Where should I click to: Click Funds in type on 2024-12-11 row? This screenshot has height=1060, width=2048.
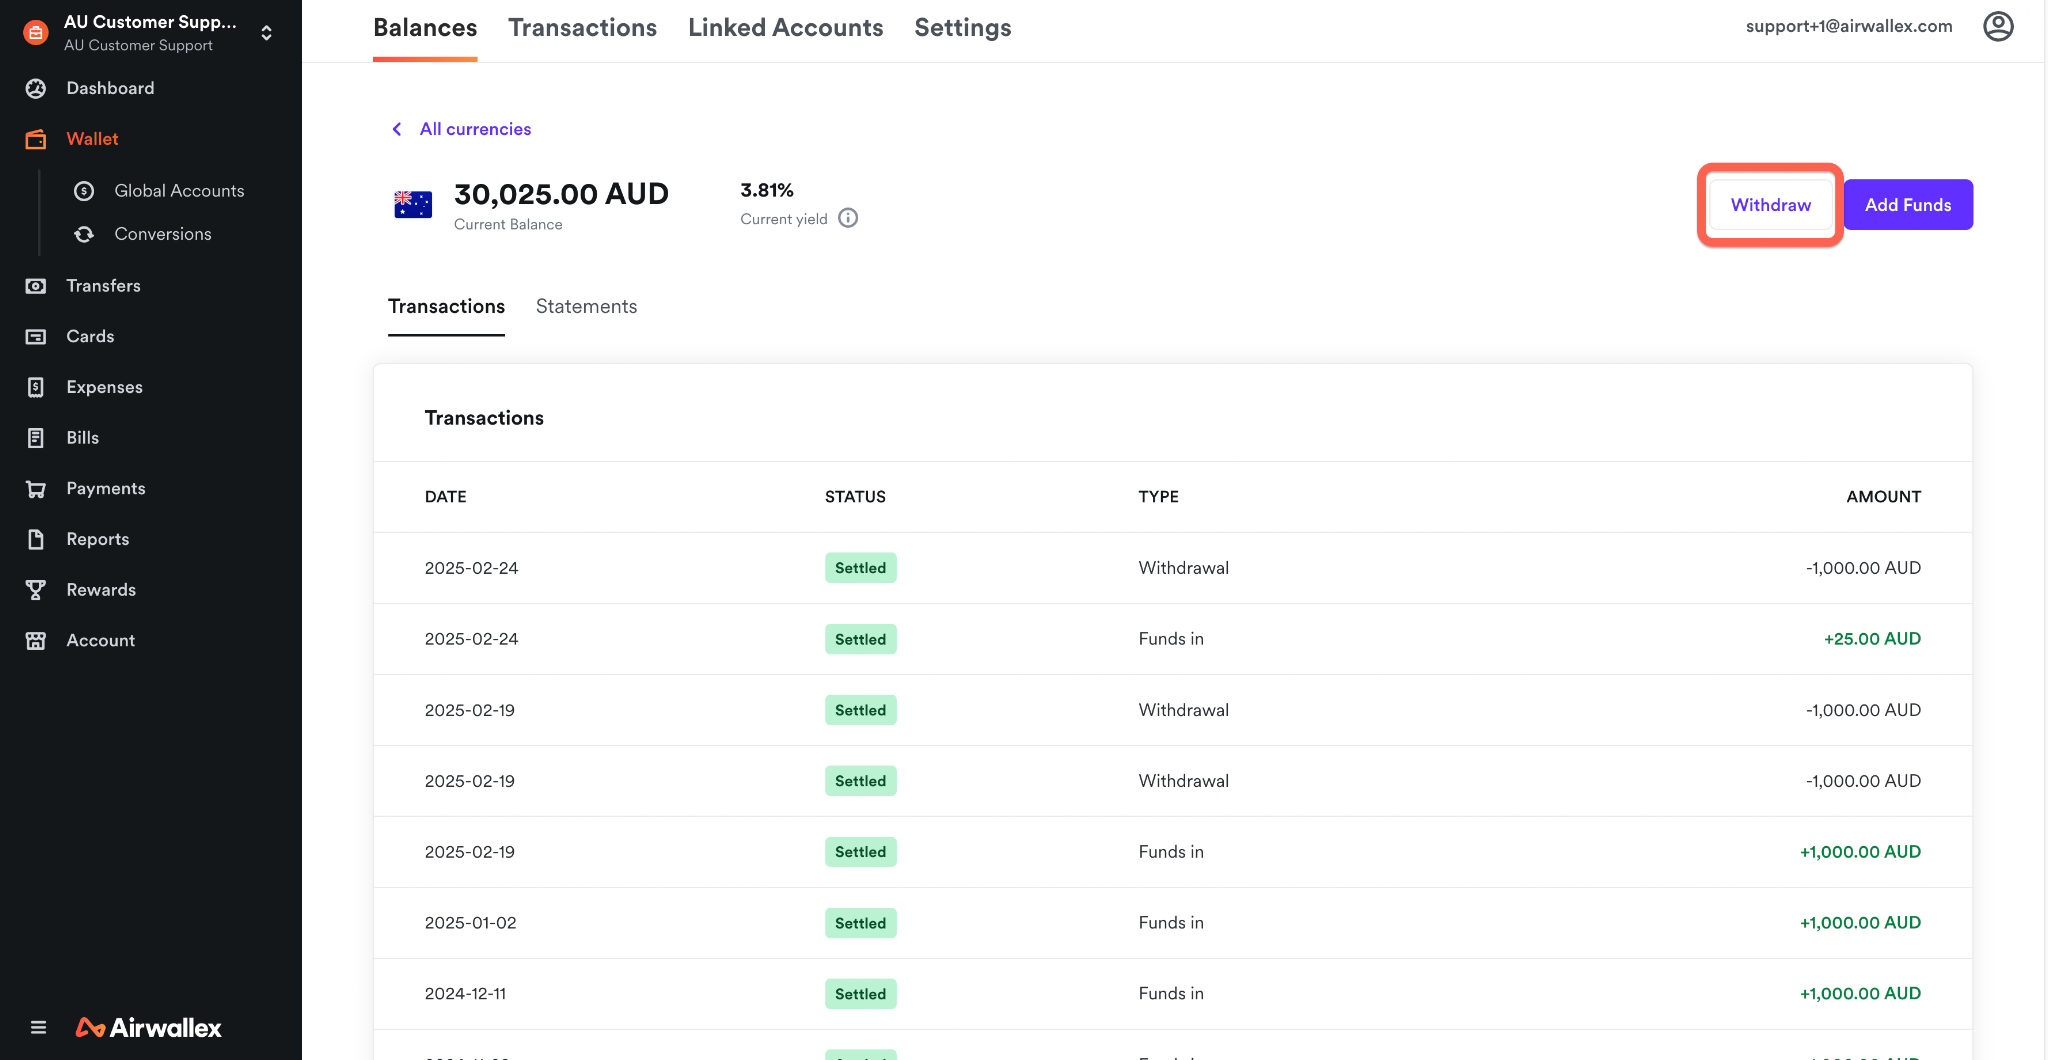click(1171, 994)
